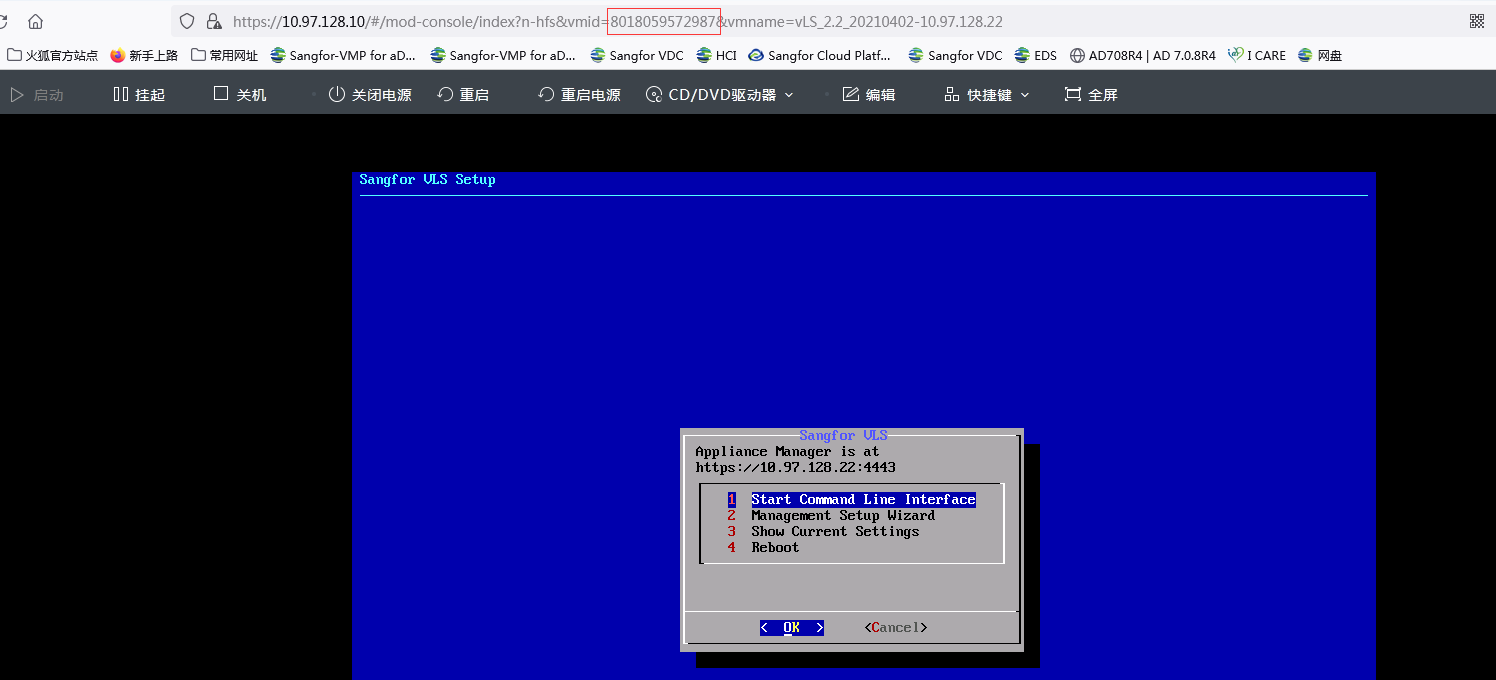Click the OK button in dialog
Viewport: 1496px width, 680px height.
pyautogui.click(x=791, y=627)
